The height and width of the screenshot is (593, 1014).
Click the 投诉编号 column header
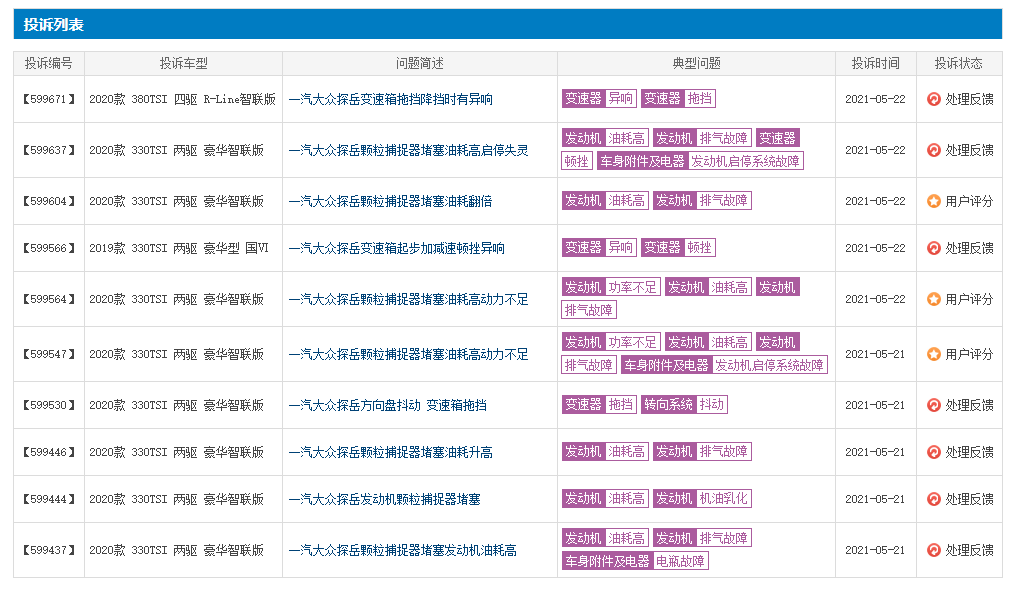(49, 63)
